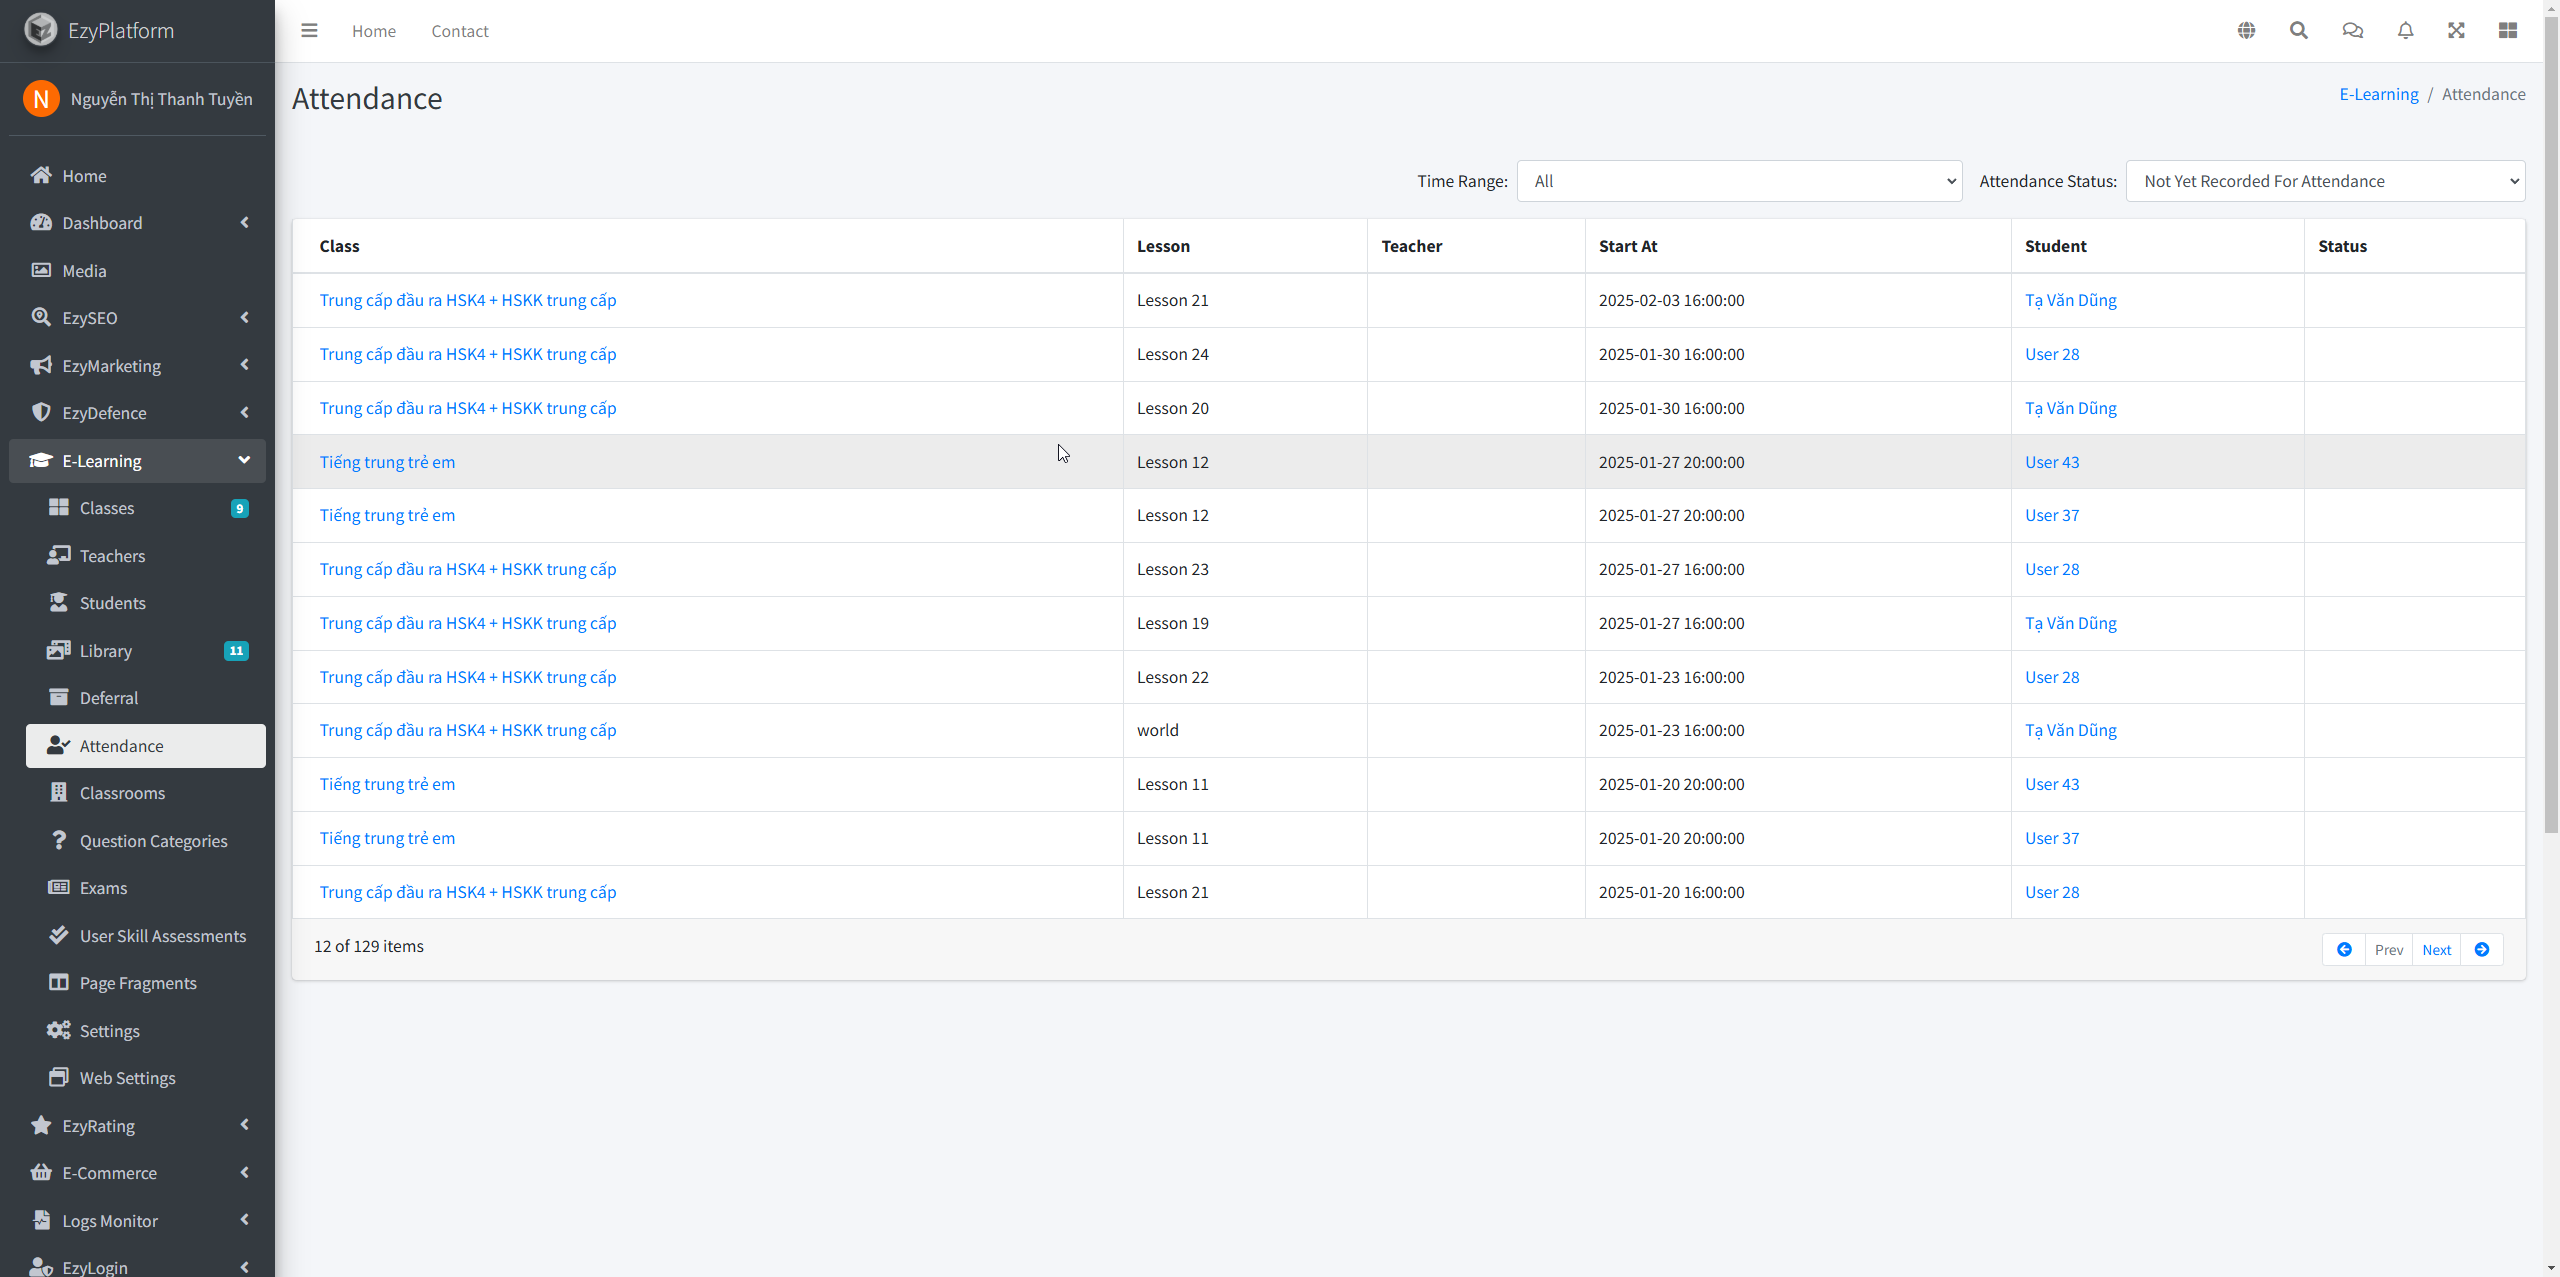Screen dimensions: 2560x1277
Task: Click the search magnifier icon
Action: [2299, 31]
